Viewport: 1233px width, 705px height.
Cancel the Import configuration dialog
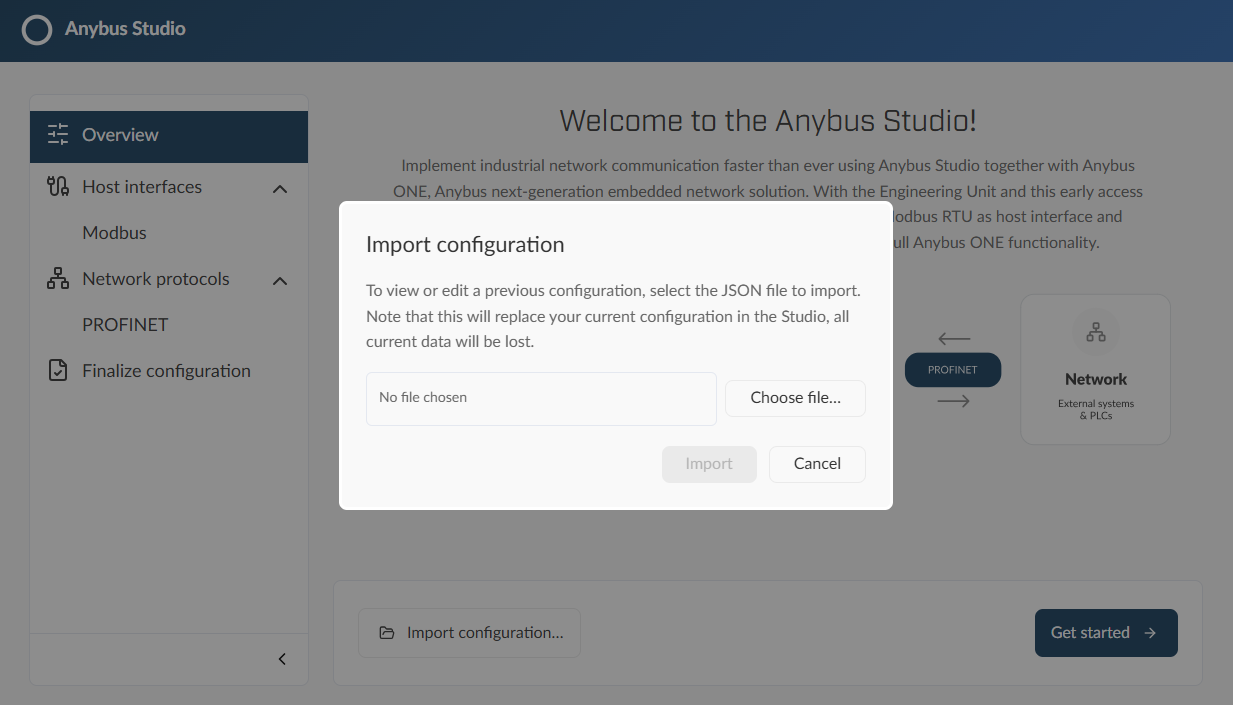coord(817,464)
